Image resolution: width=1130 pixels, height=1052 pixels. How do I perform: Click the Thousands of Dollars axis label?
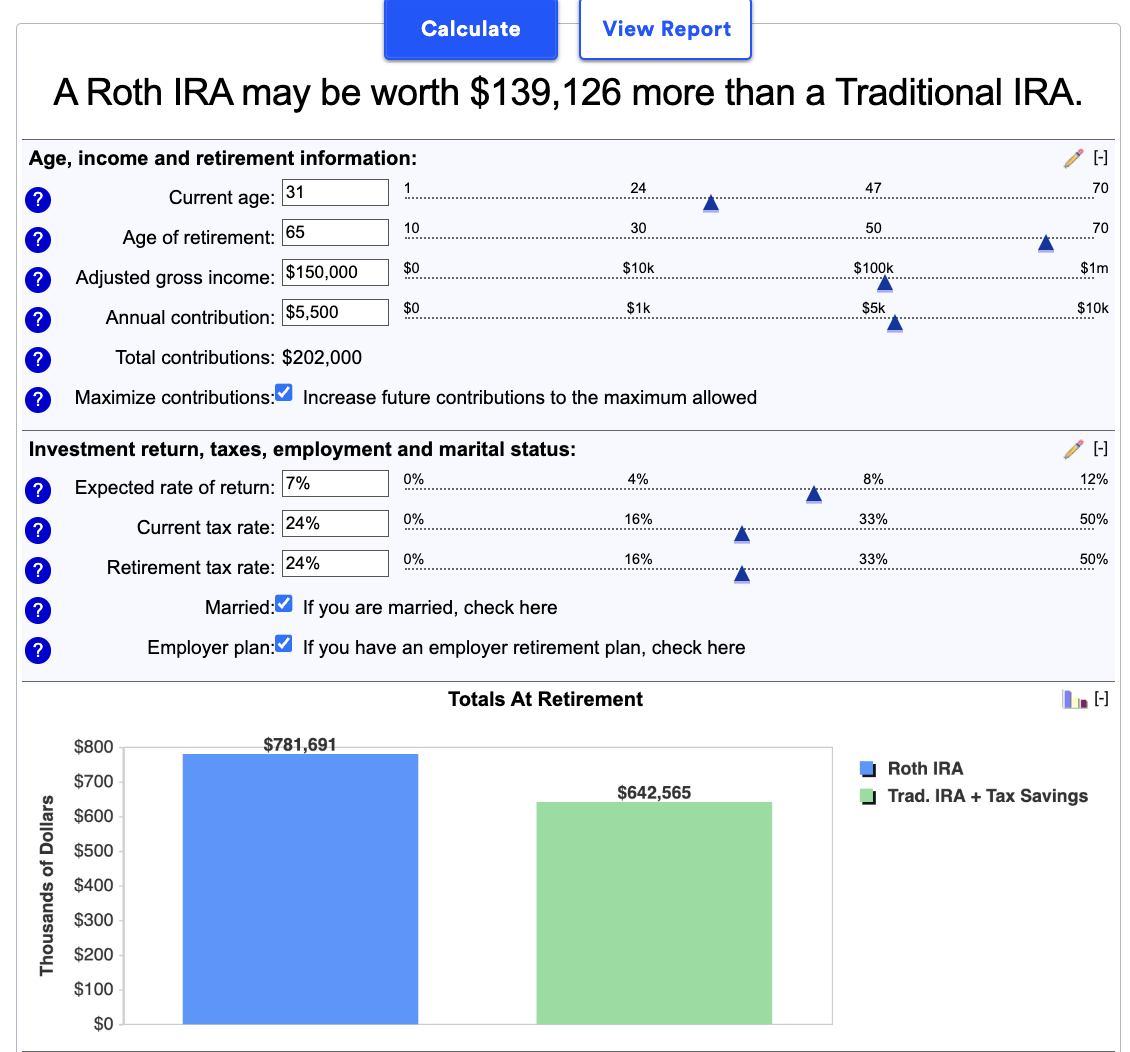[x=47, y=886]
